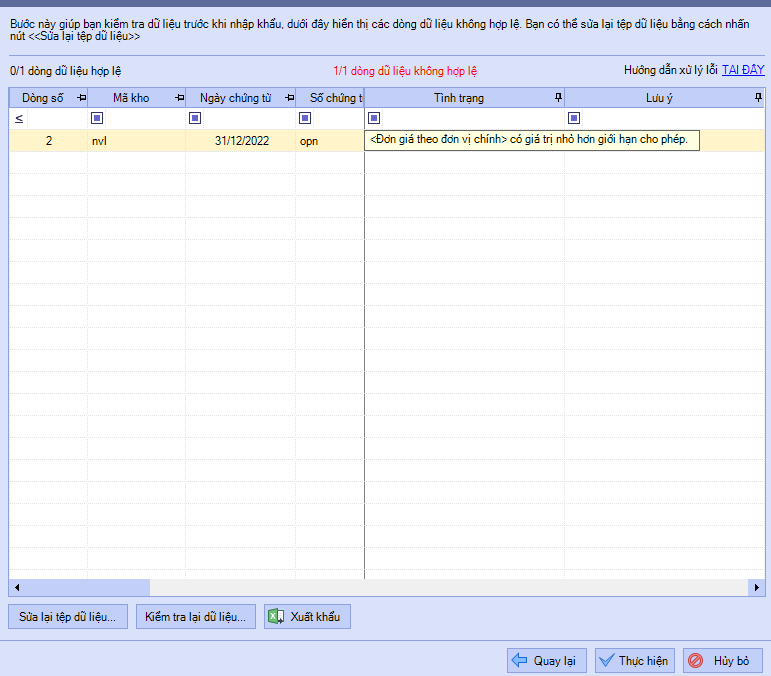
Task: Toggle pin on Ngày chứng từ column
Action: [289, 98]
